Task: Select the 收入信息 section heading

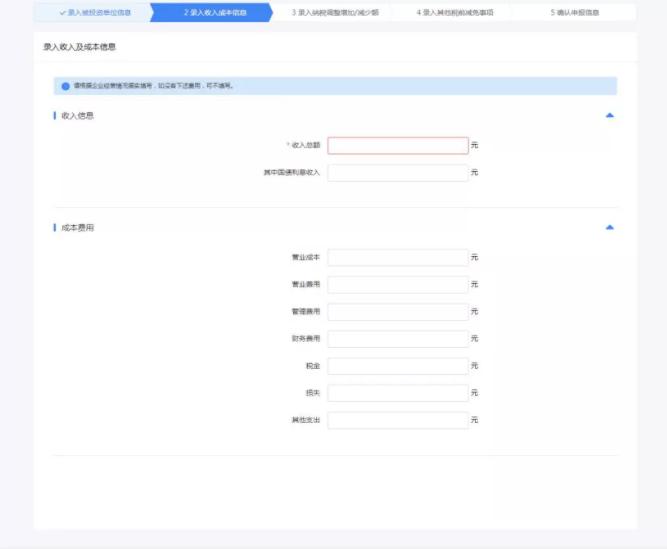Action: [x=77, y=116]
